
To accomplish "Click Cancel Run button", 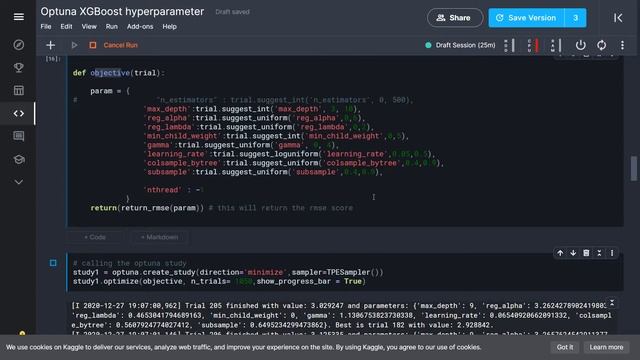I will tap(114, 45).
